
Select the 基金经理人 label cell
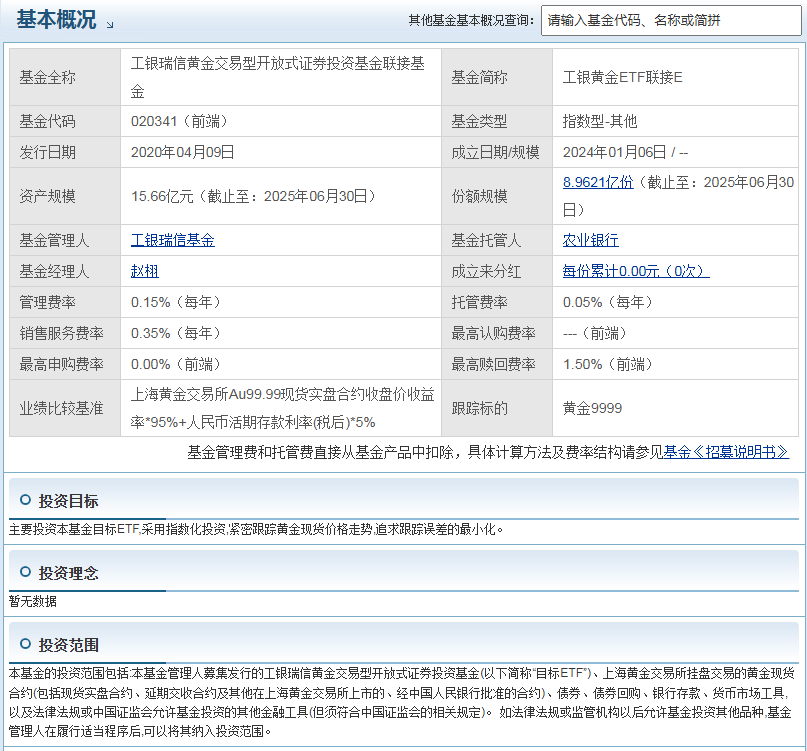pos(65,271)
